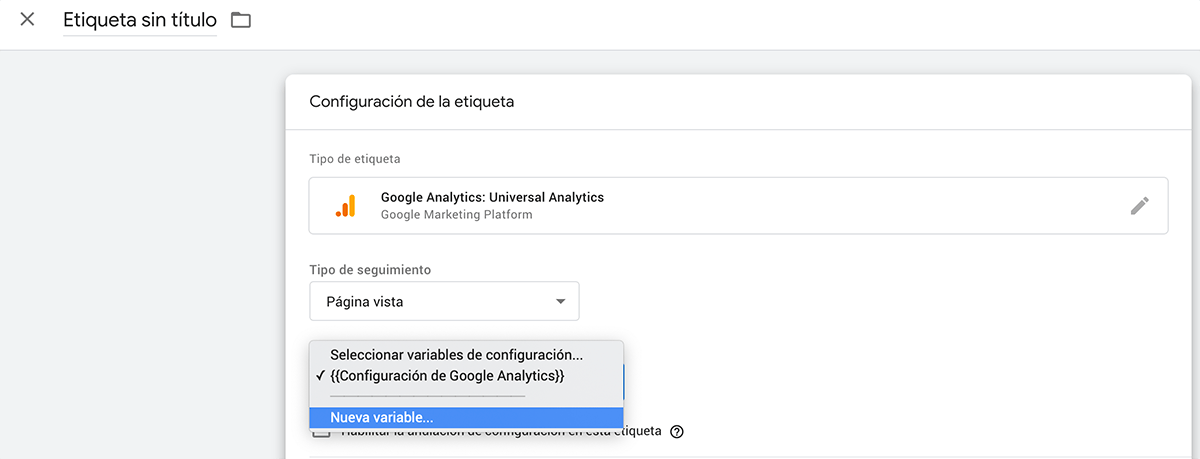Open the folder icon beside the tag title
The height and width of the screenshot is (459, 1200).
click(241, 20)
